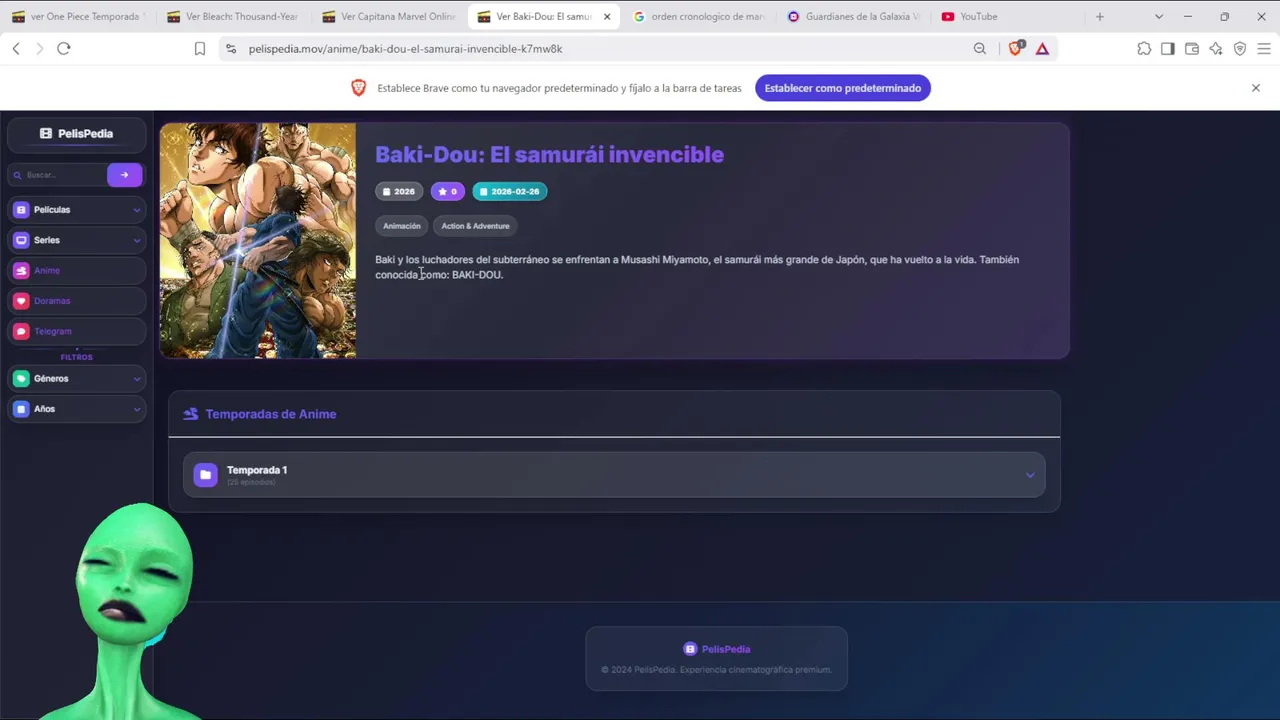Click the Temporadas de Anime heading

point(271,414)
